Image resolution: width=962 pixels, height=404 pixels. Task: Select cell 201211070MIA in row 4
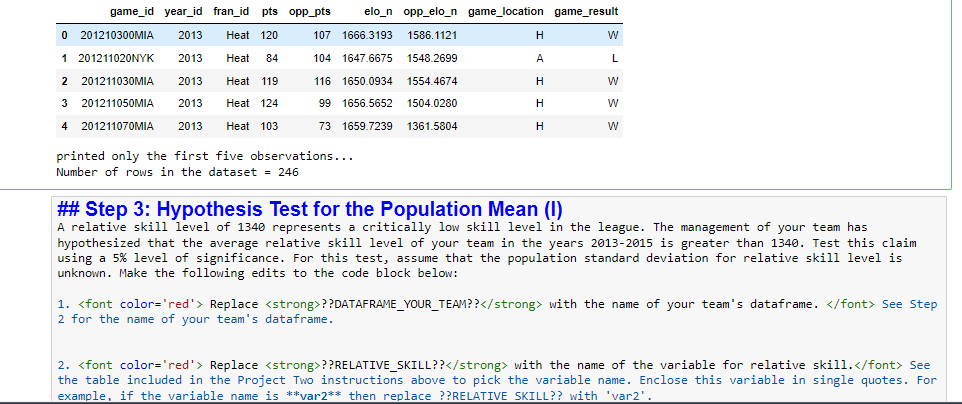(117, 126)
